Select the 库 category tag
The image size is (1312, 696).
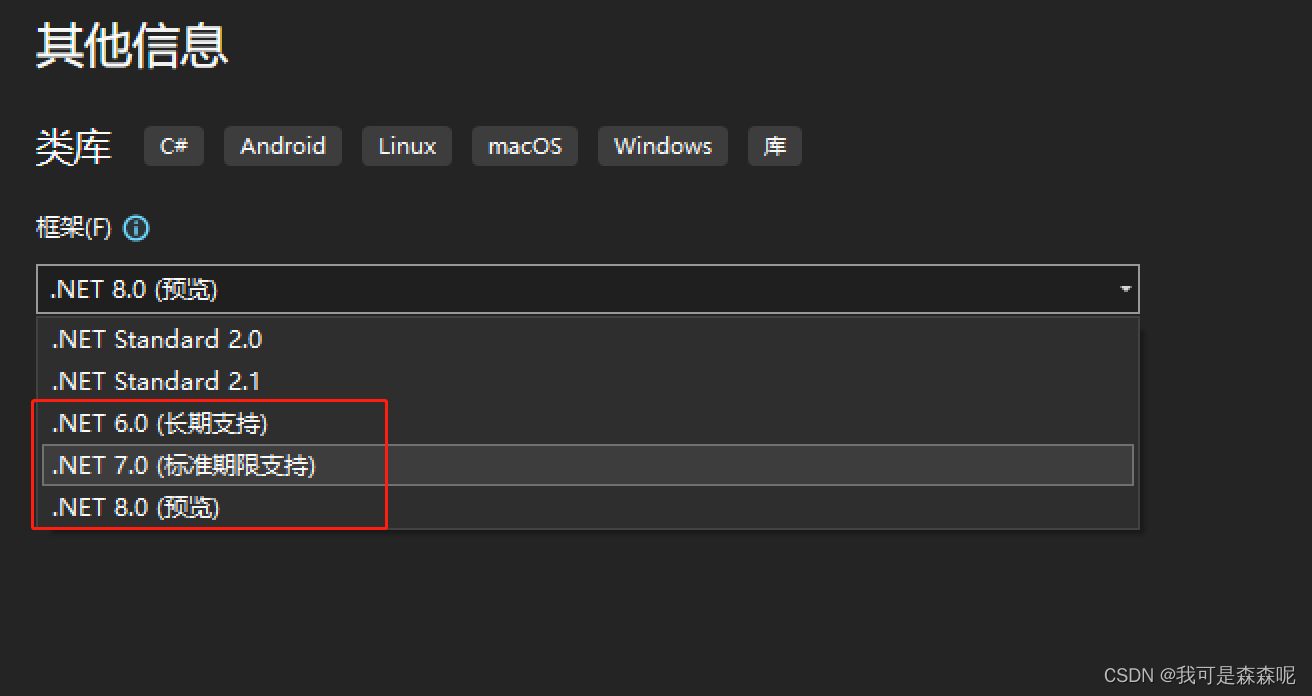pyautogui.click(x=774, y=146)
